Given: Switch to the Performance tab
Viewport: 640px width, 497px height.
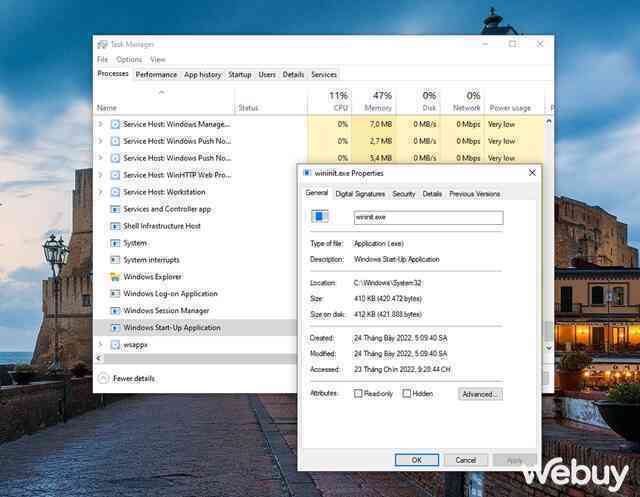Looking at the screenshot, I should (x=156, y=75).
